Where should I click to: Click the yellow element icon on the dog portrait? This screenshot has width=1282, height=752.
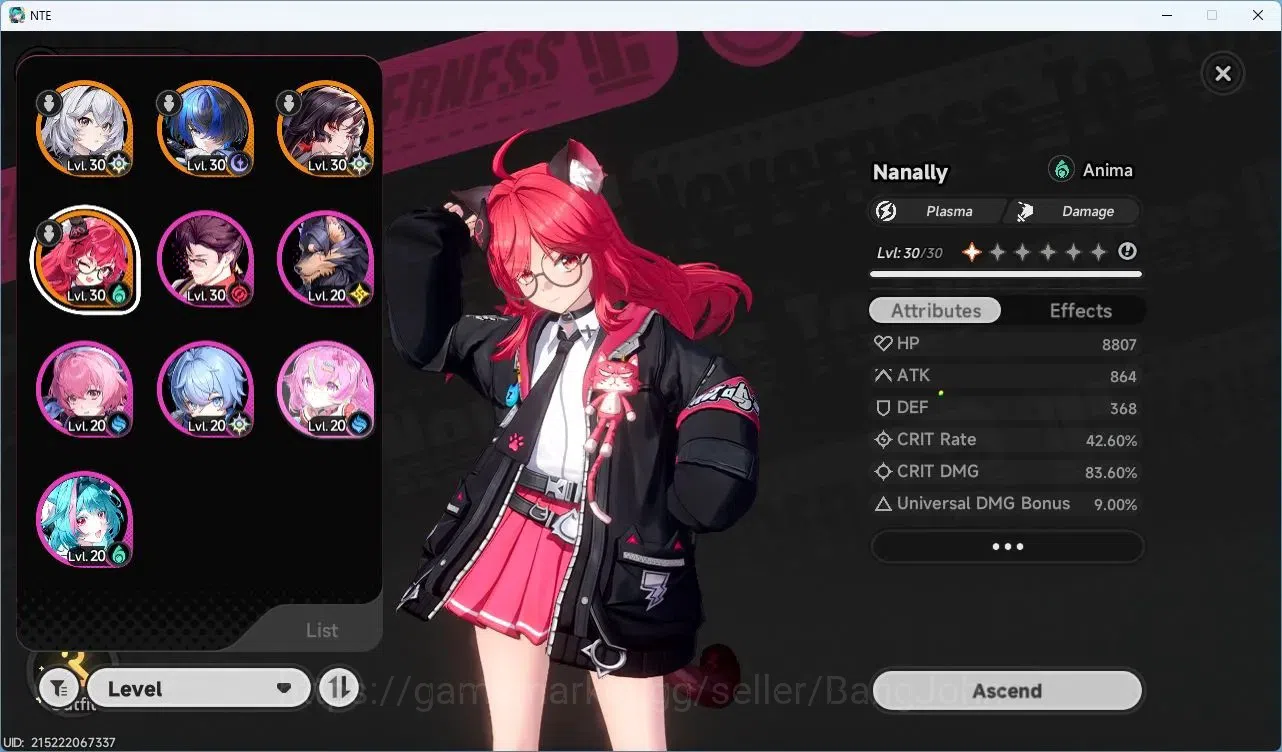[x=358, y=294]
